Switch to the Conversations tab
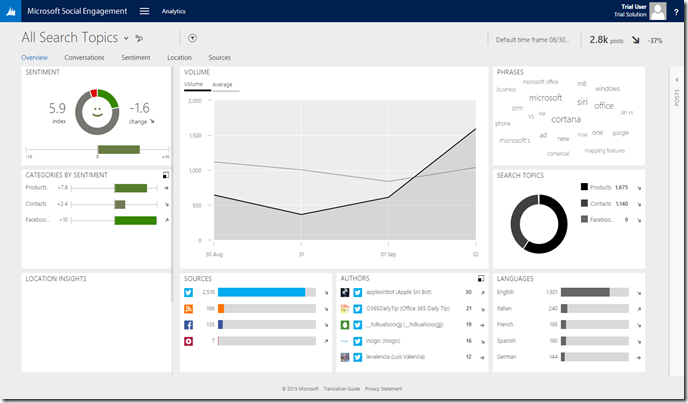Screen dimensions: 688x403 (x=84, y=58)
